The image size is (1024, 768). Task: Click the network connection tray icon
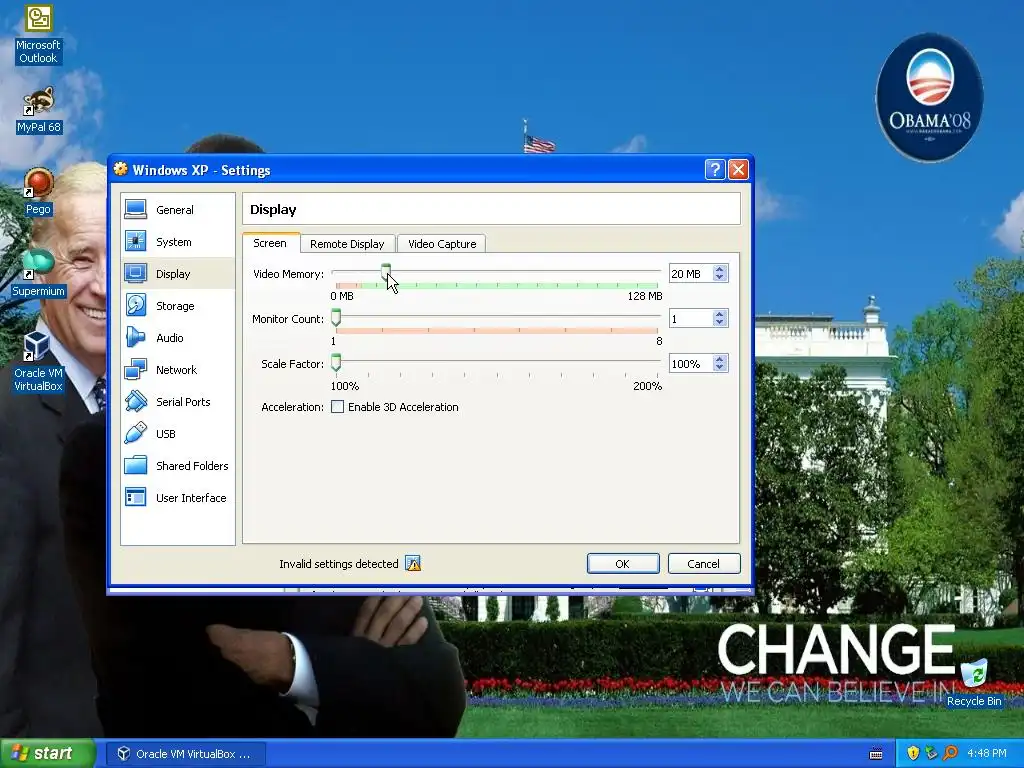click(931, 753)
